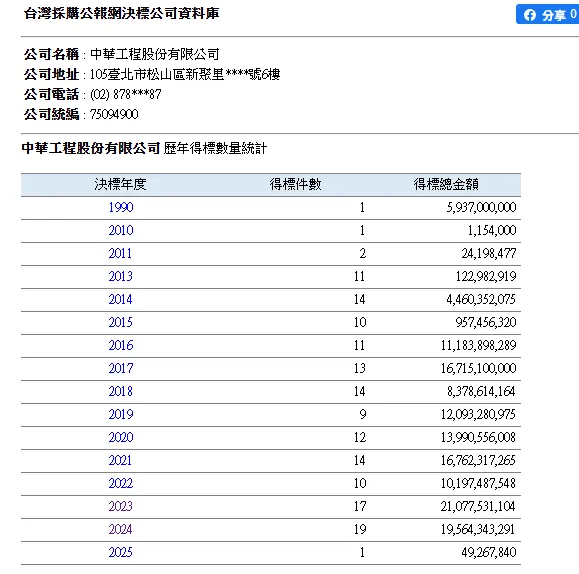The height and width of the screenshot is (574, 579).
Task: Open the 2014 award year link
Action: click(x=120, y=300)
